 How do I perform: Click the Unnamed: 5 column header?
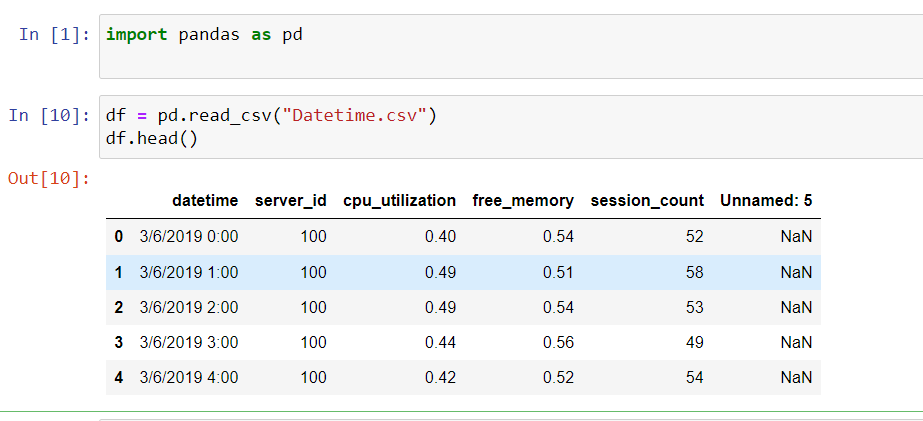tap(766, 200)
